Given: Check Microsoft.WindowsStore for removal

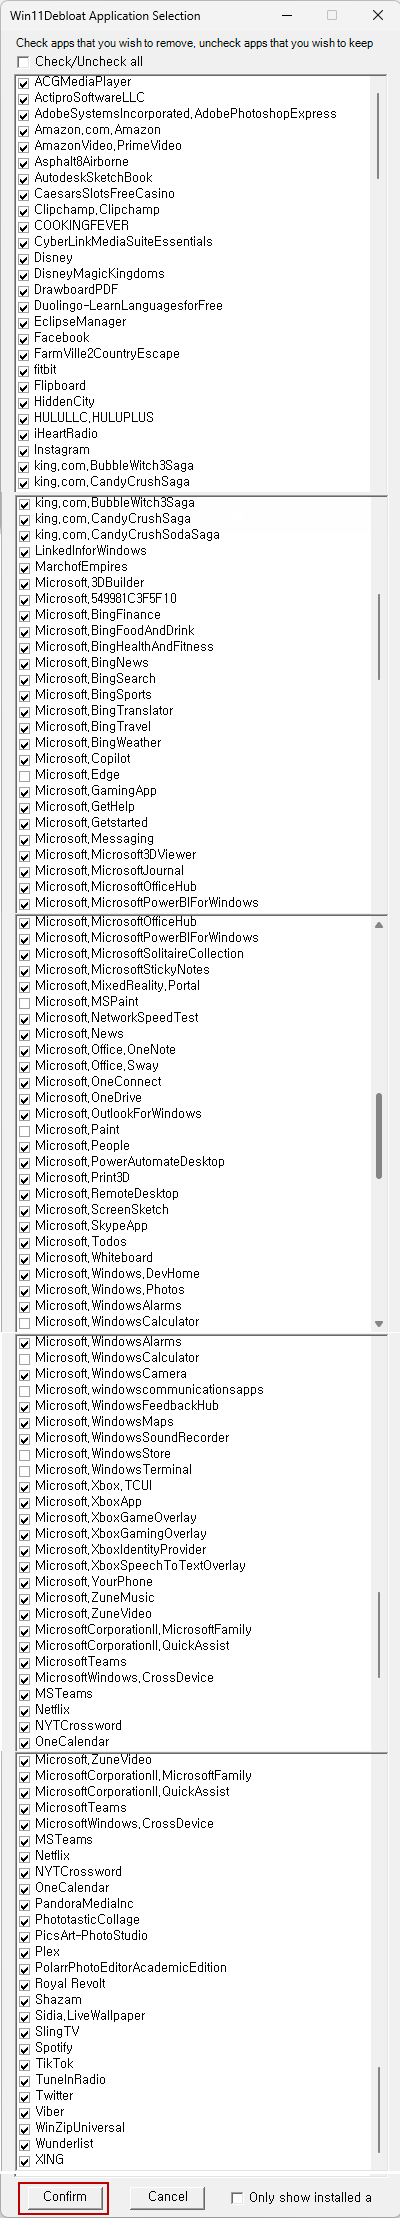Looking at the screenshot, I should pyautogui.click(x=24, y=1454).
